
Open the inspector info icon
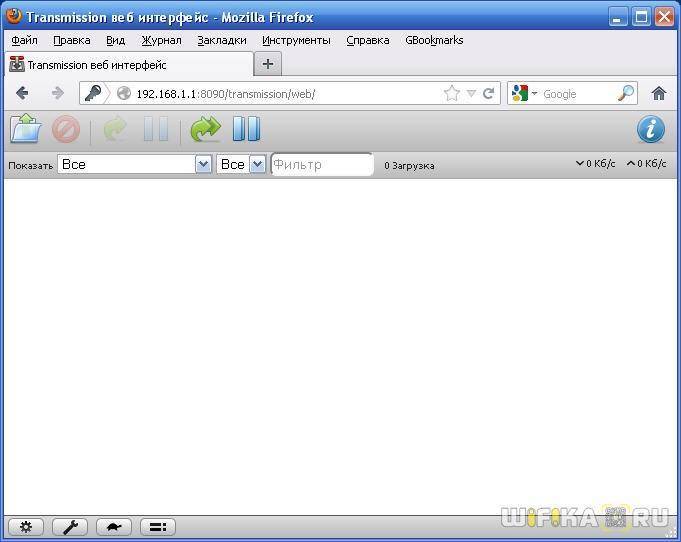click(651, 129)
